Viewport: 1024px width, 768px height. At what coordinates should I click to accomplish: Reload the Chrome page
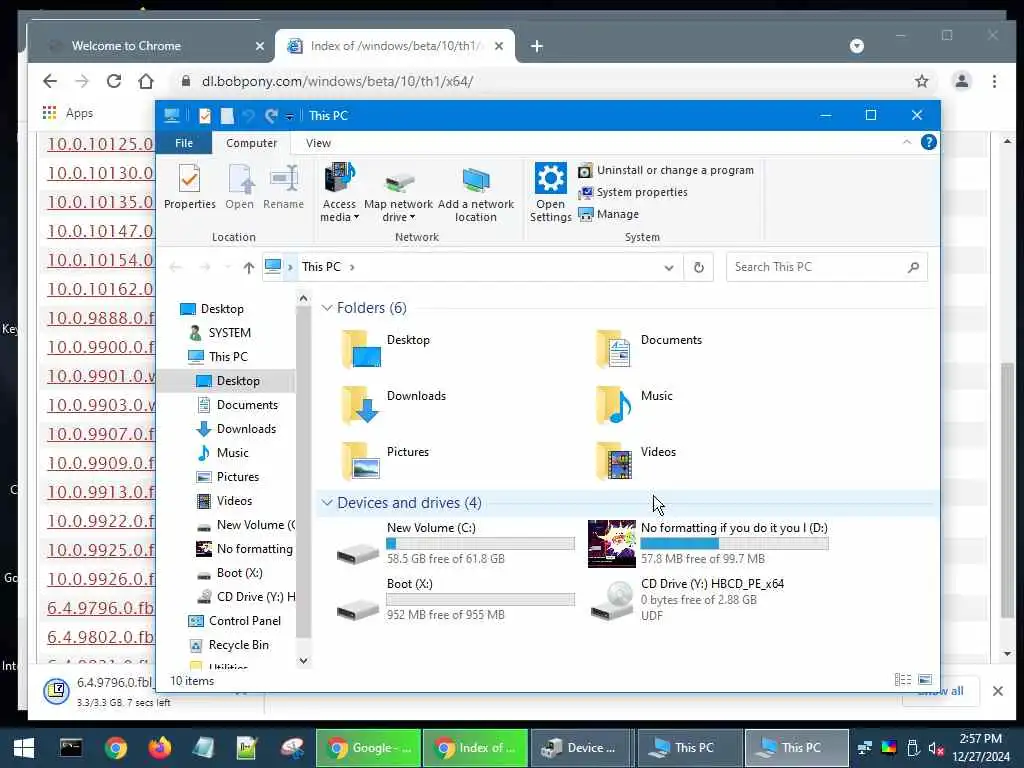[x=114, y=81]
